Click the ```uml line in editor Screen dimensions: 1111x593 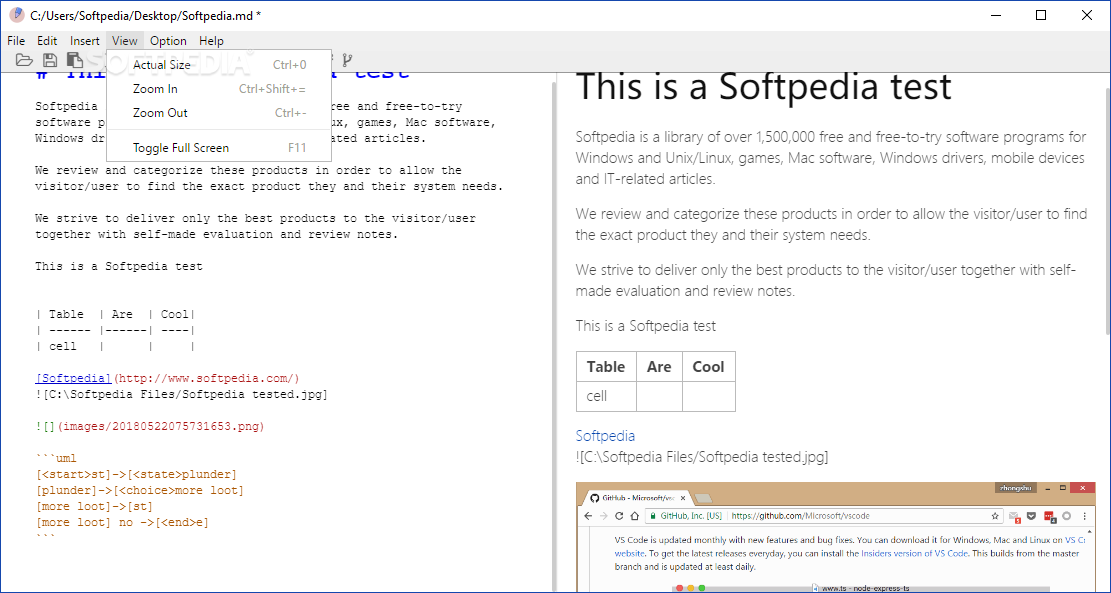(56, 458)
